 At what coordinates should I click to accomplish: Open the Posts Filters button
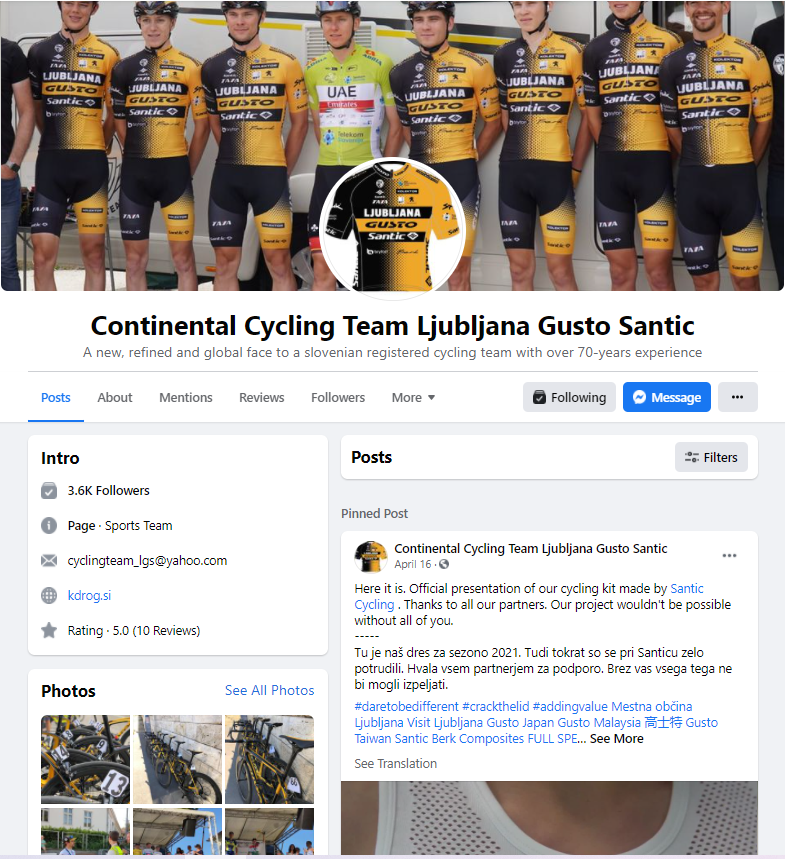pos(711,457)
